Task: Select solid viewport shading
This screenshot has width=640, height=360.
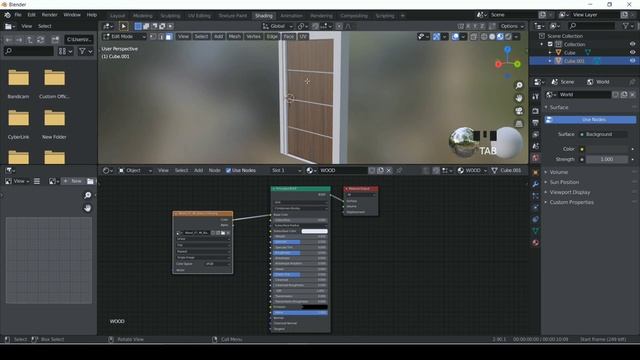Action: click(x=492, y=36)
